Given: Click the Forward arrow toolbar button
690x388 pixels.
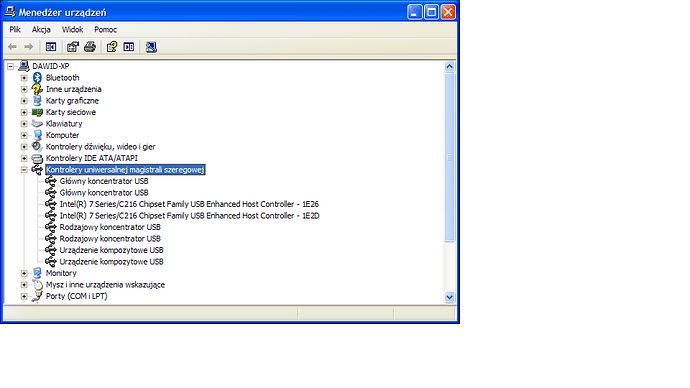Looking at the screenshot, I should tap(29, 47).
